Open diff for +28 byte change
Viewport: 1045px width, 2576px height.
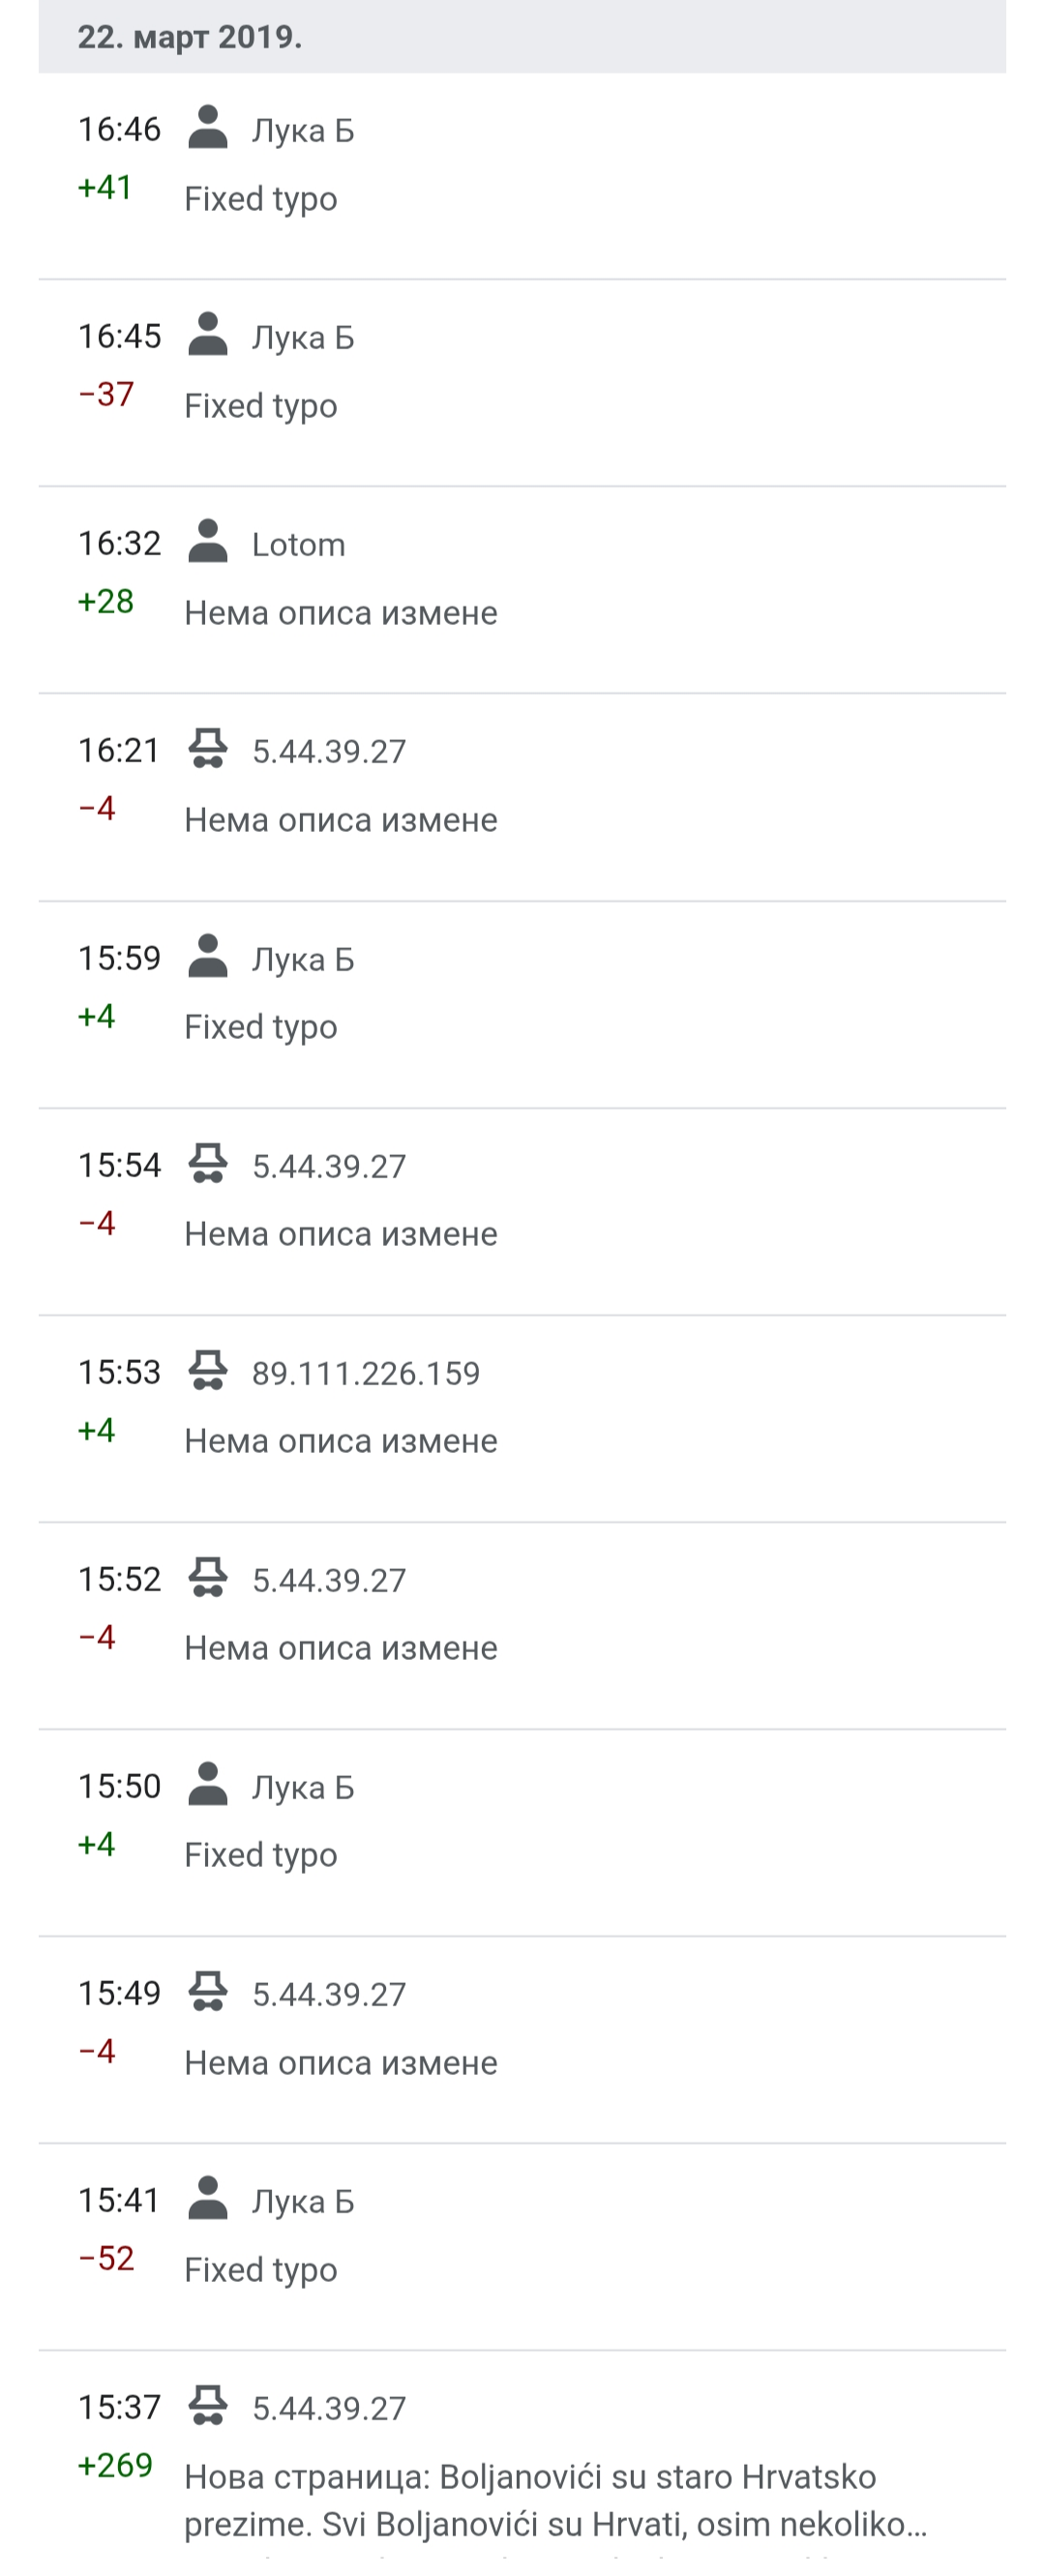(106, 601)
